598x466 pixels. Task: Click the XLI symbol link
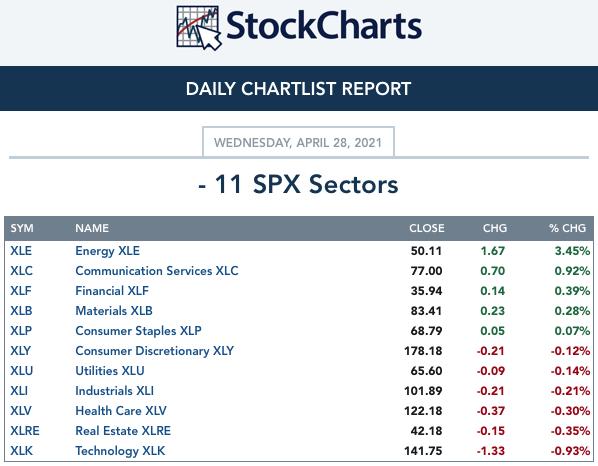point(19,391)
